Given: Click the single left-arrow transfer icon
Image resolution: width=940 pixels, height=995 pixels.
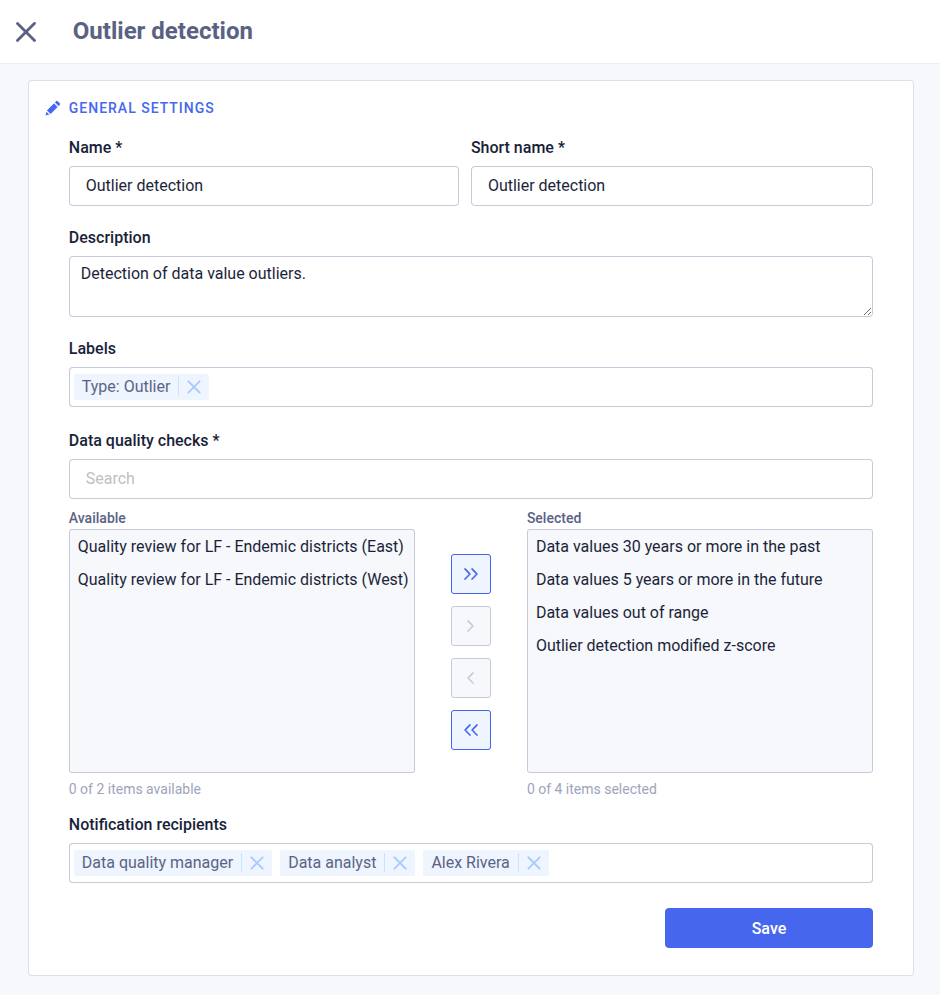Looking at the screenshot, I should click(x=471, y=678).
